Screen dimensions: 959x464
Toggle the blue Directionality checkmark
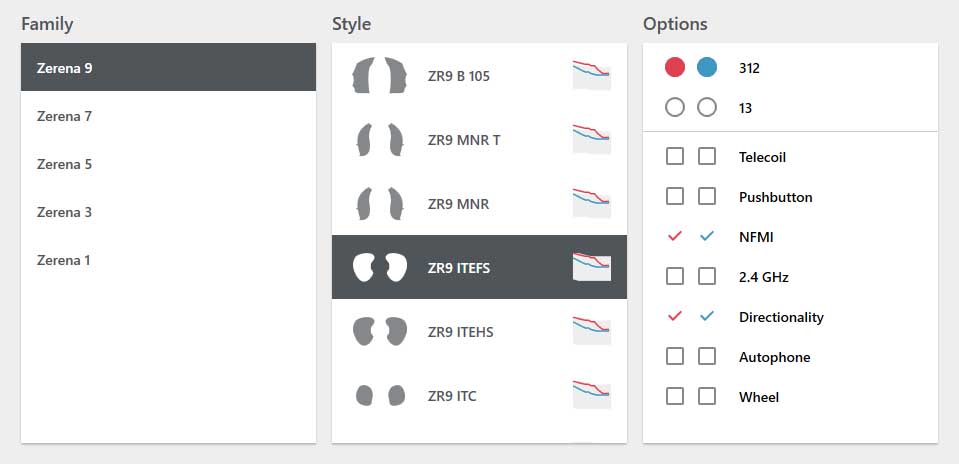707,317
